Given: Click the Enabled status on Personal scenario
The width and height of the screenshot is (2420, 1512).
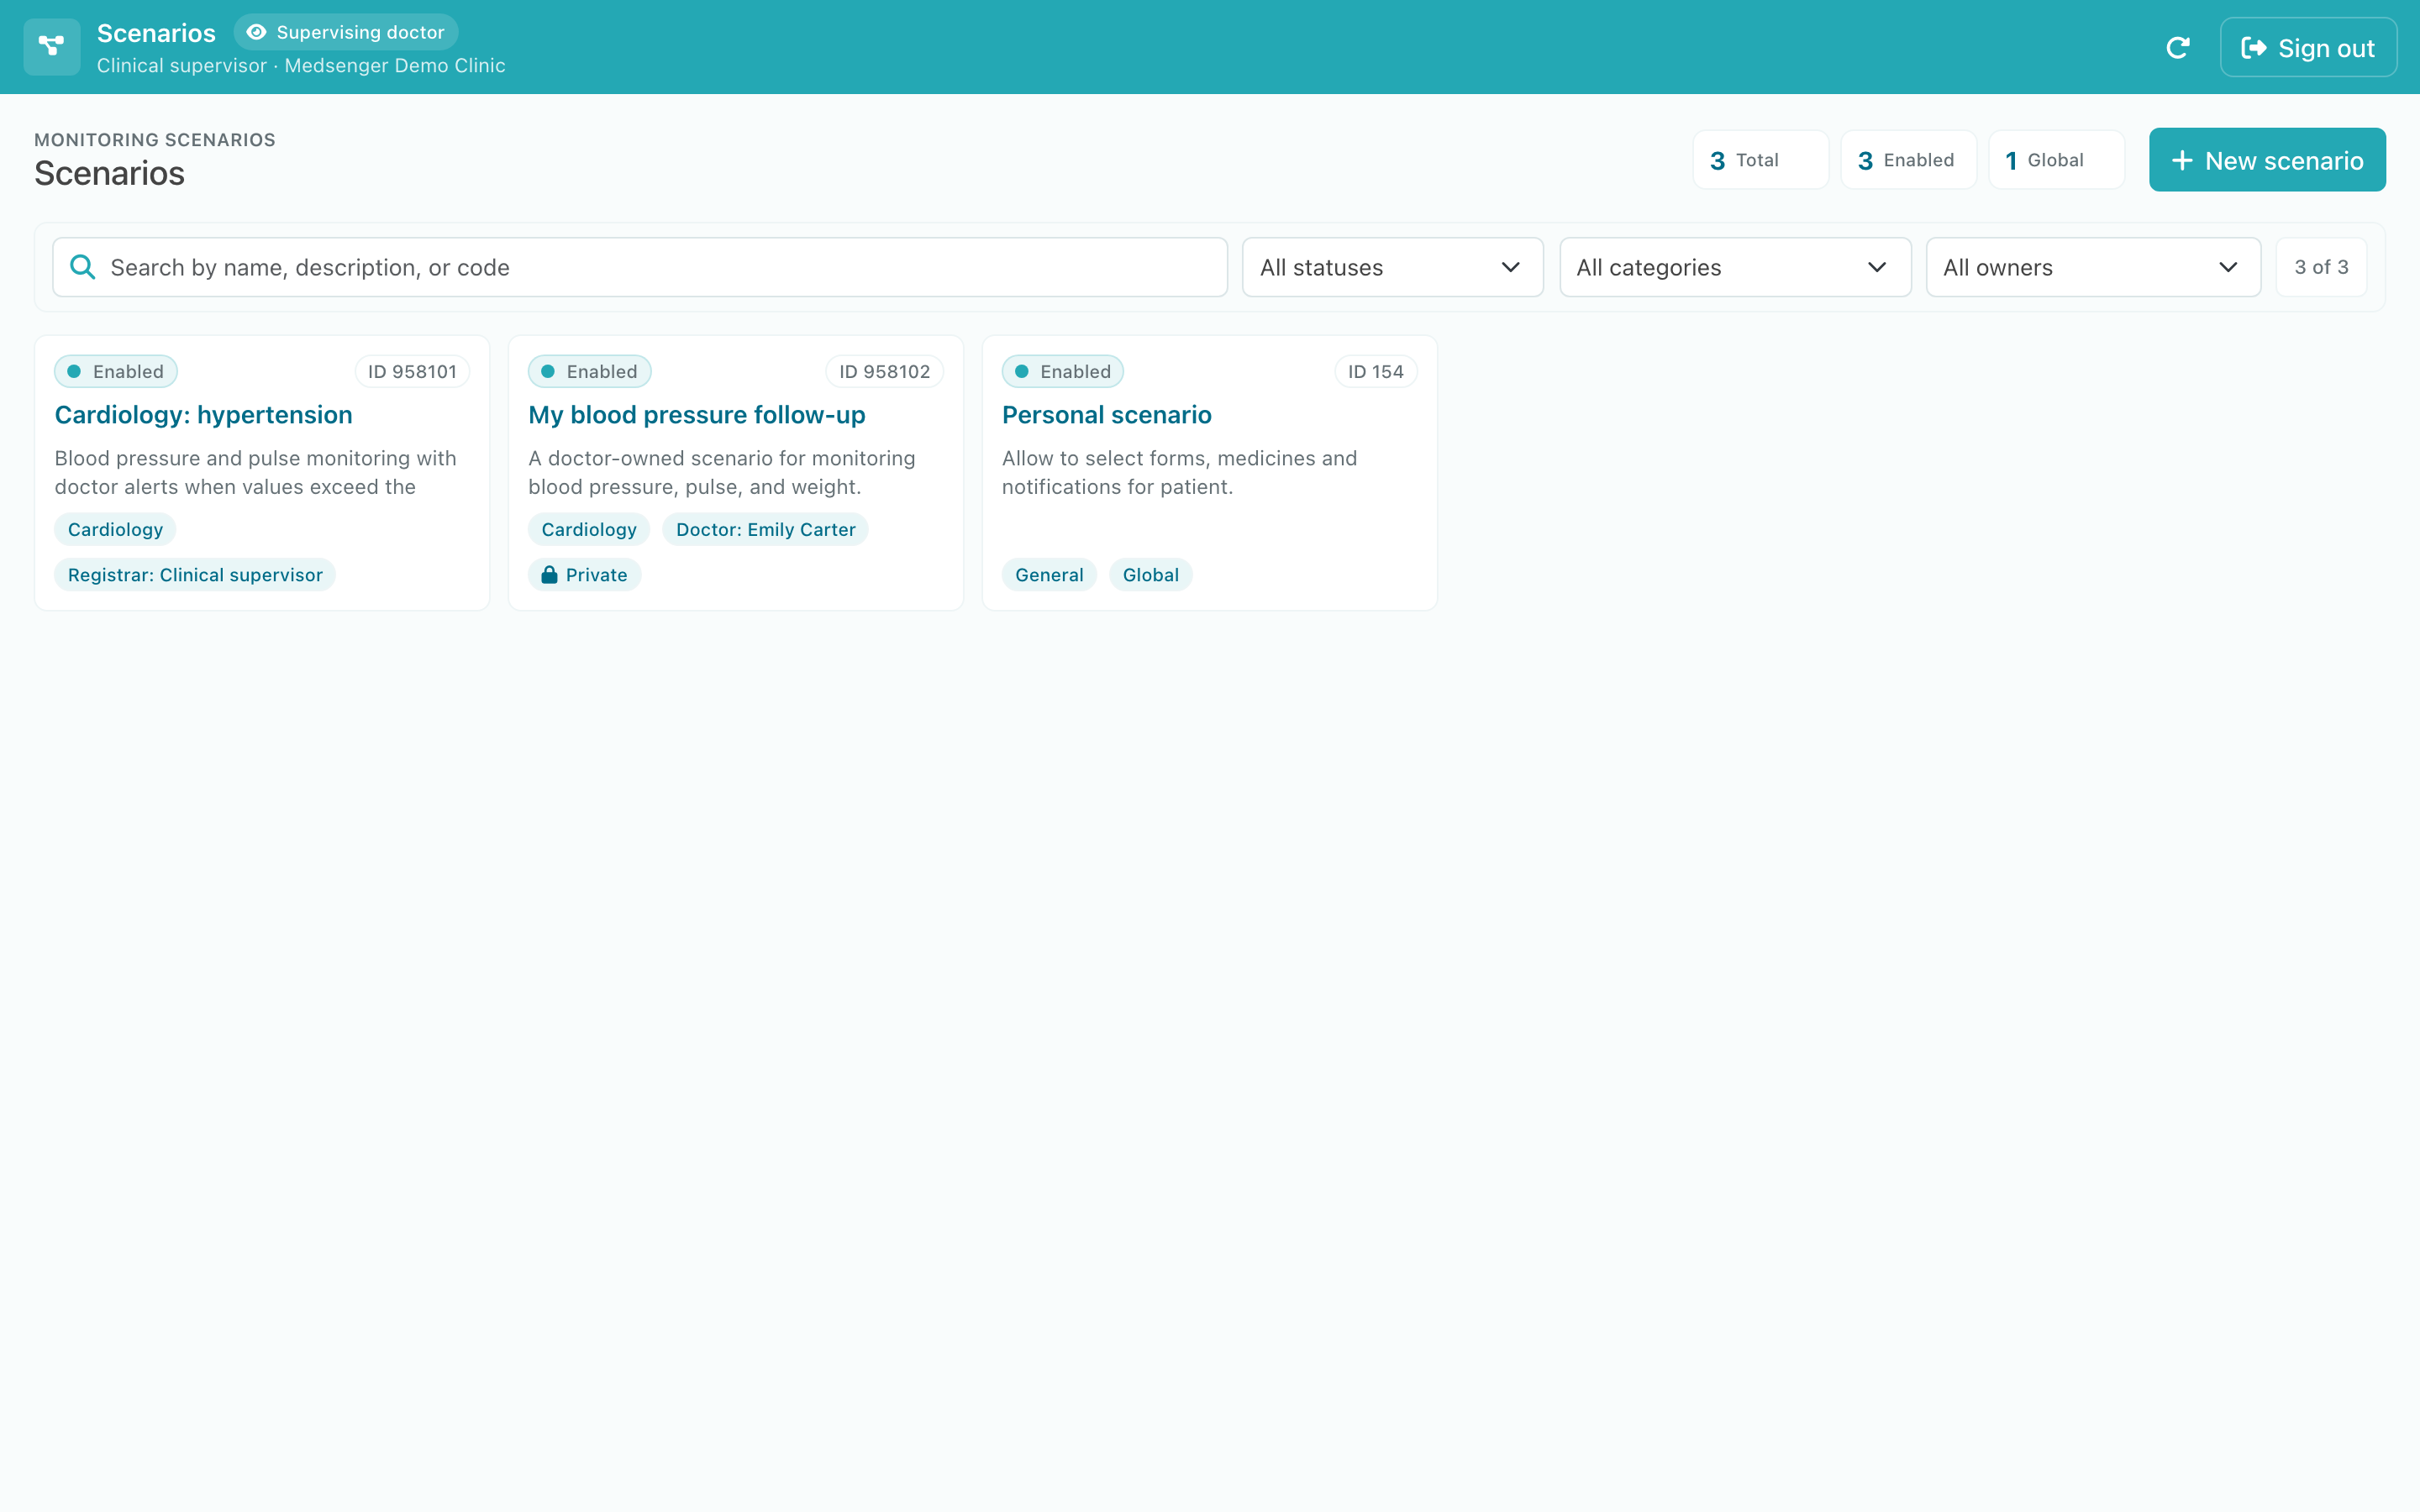Looking at the screenshot, I should click(x=1063, y=371).
